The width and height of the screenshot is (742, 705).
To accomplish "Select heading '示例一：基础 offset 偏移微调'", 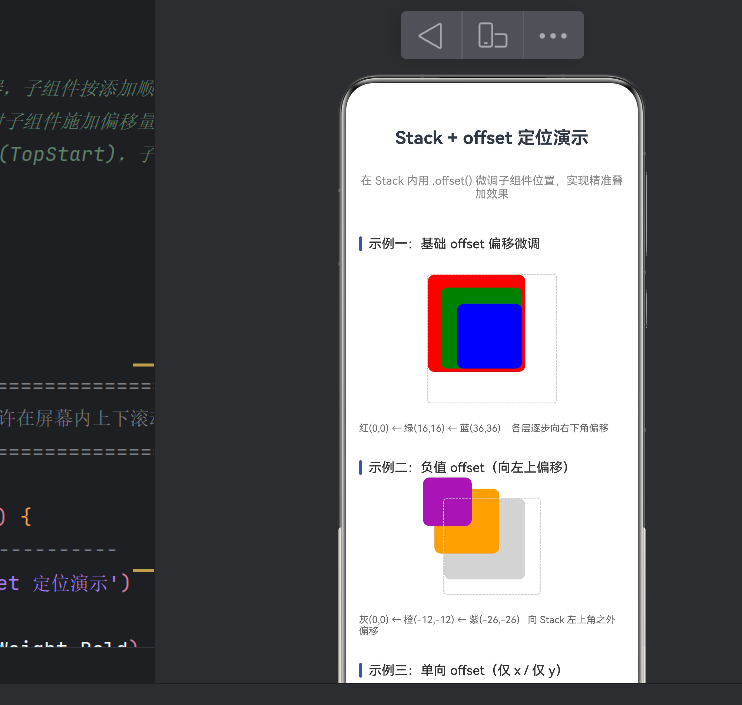I will (x=454, y=244).
